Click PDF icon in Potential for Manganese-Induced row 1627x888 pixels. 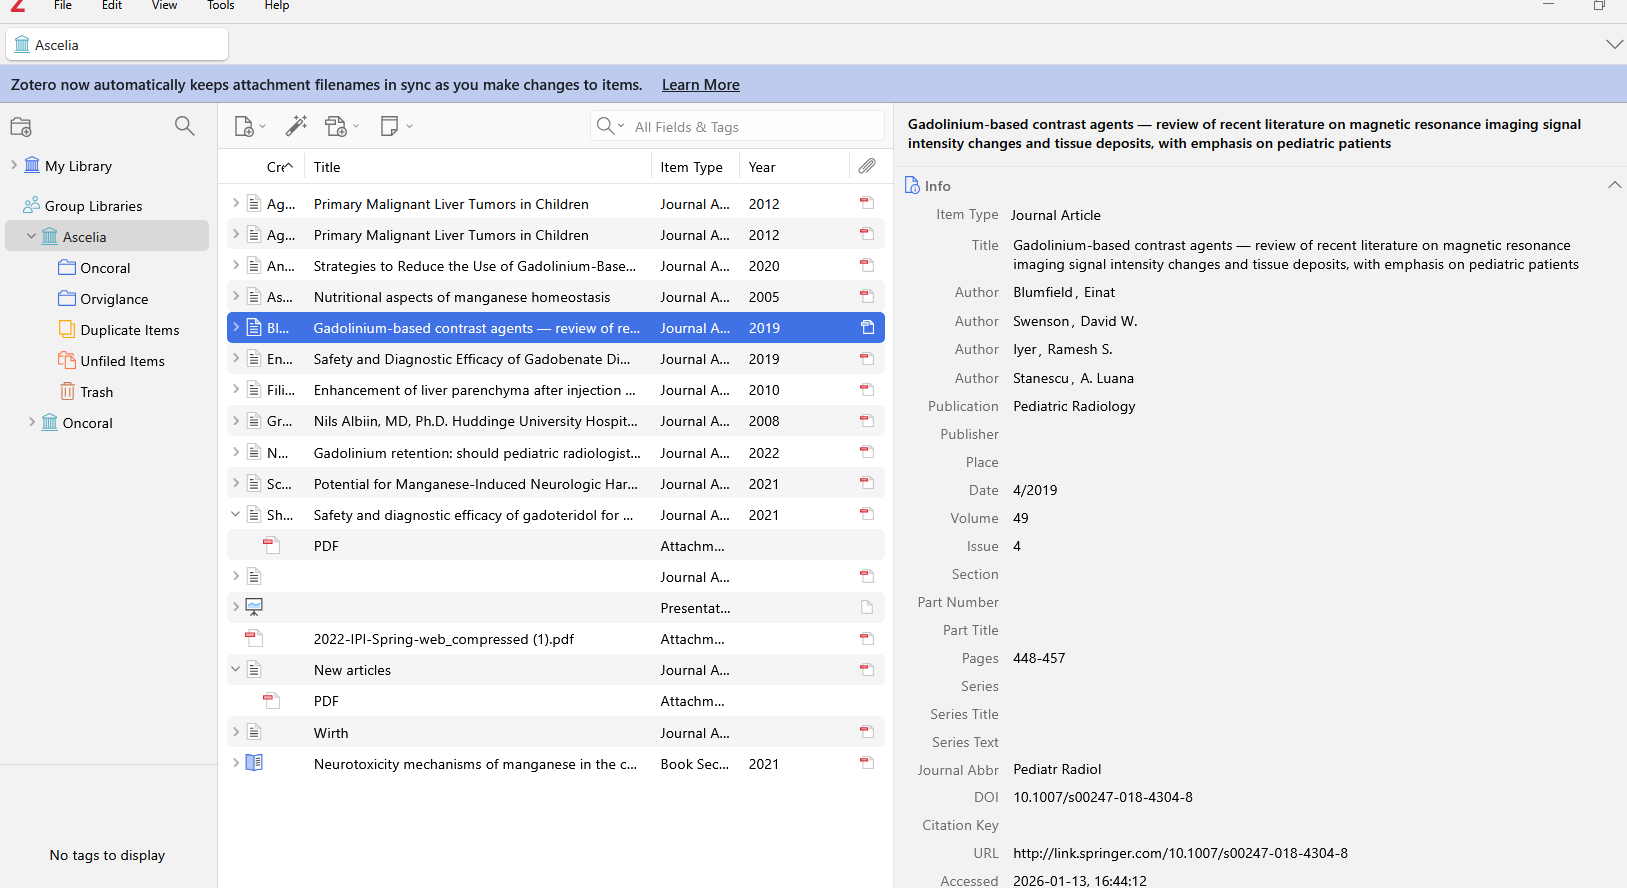point(867,484)
